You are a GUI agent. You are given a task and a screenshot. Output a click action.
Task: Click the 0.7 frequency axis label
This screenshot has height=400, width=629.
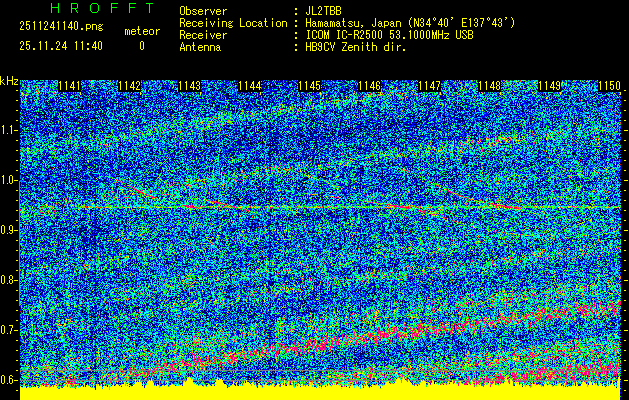click(9, 330)
